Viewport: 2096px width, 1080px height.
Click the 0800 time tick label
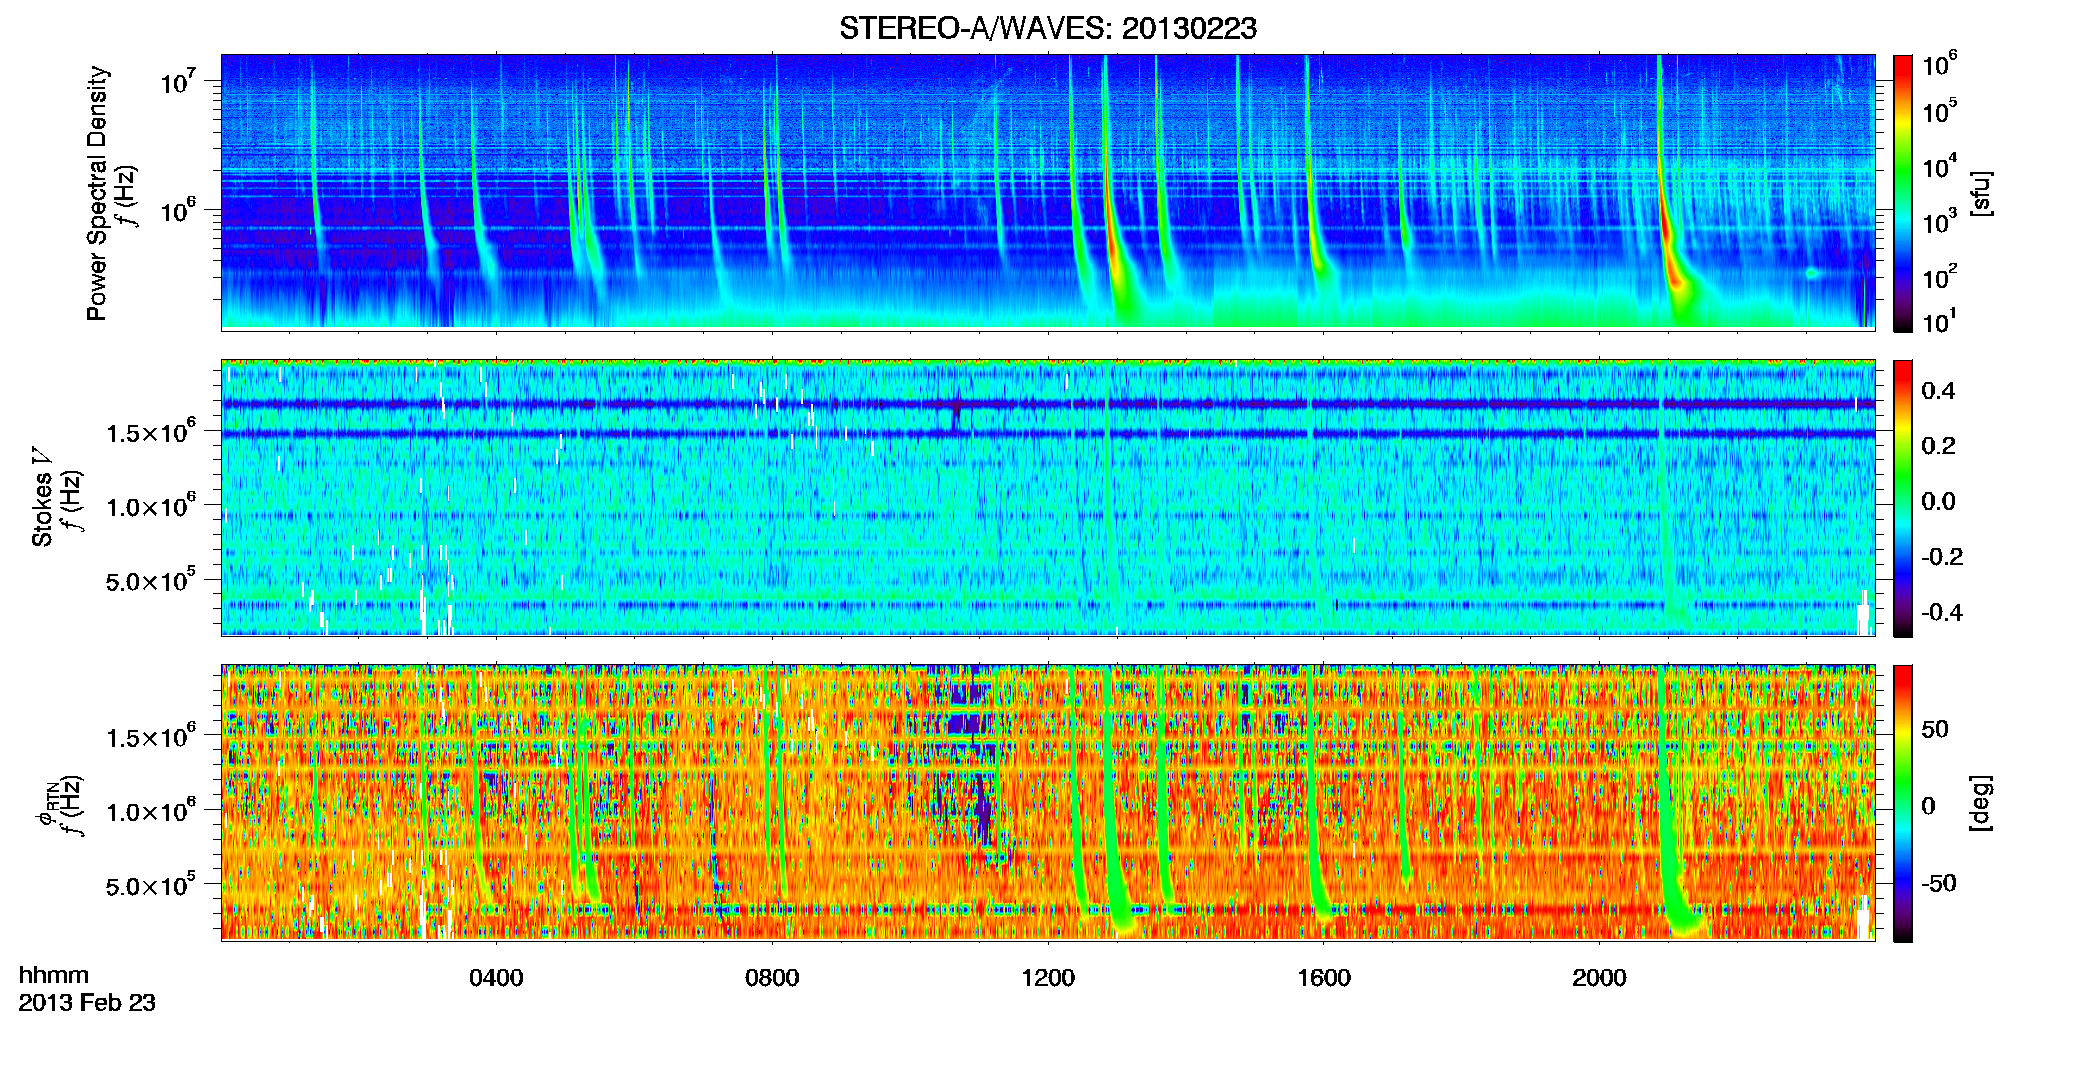click(x=772, y=978)
